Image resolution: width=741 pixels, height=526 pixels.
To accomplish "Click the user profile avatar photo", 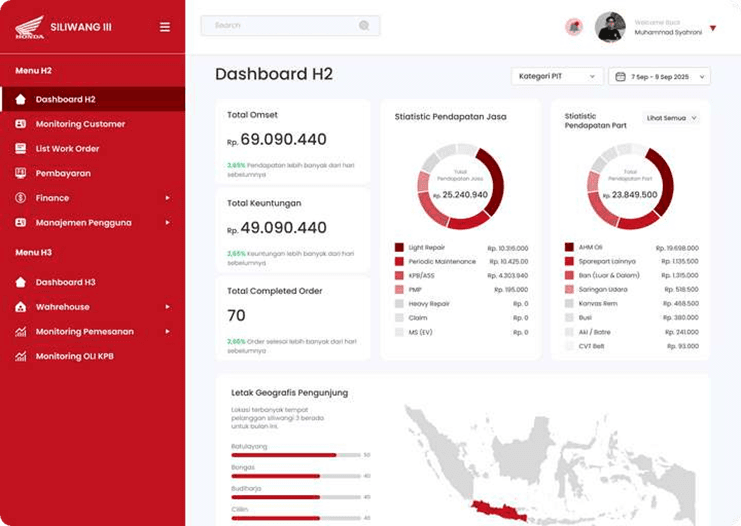I will 610,27.
